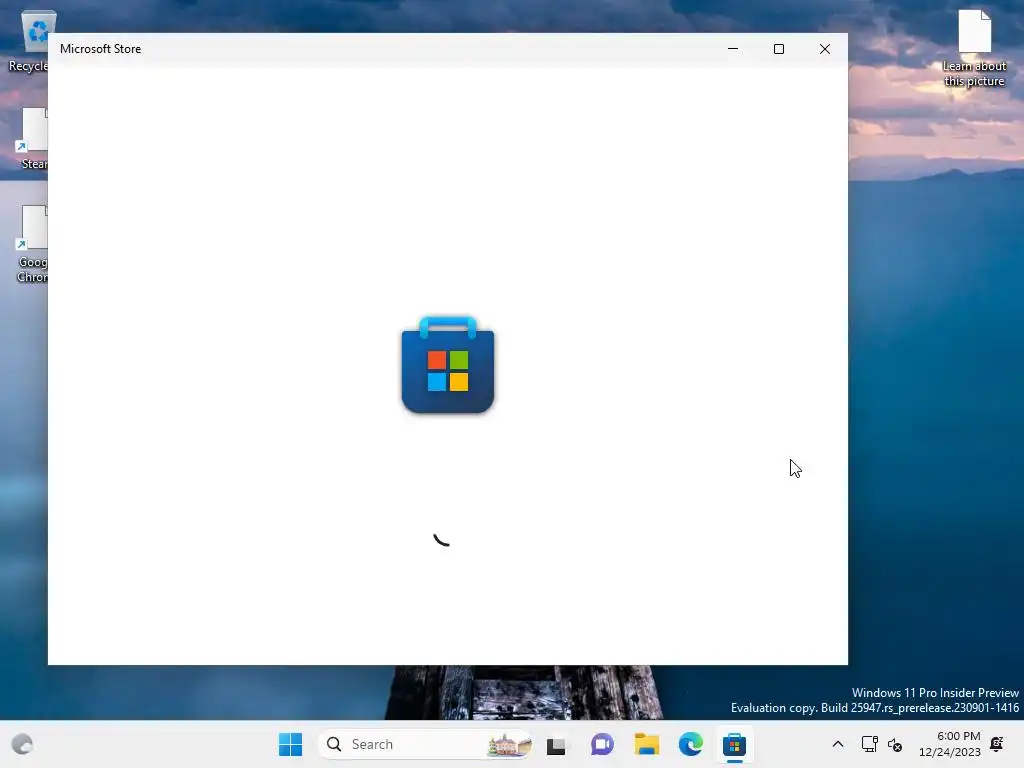Screen dimensions: 1024x768
Task: Open the Windows Start menu
Action: [291, 744]
